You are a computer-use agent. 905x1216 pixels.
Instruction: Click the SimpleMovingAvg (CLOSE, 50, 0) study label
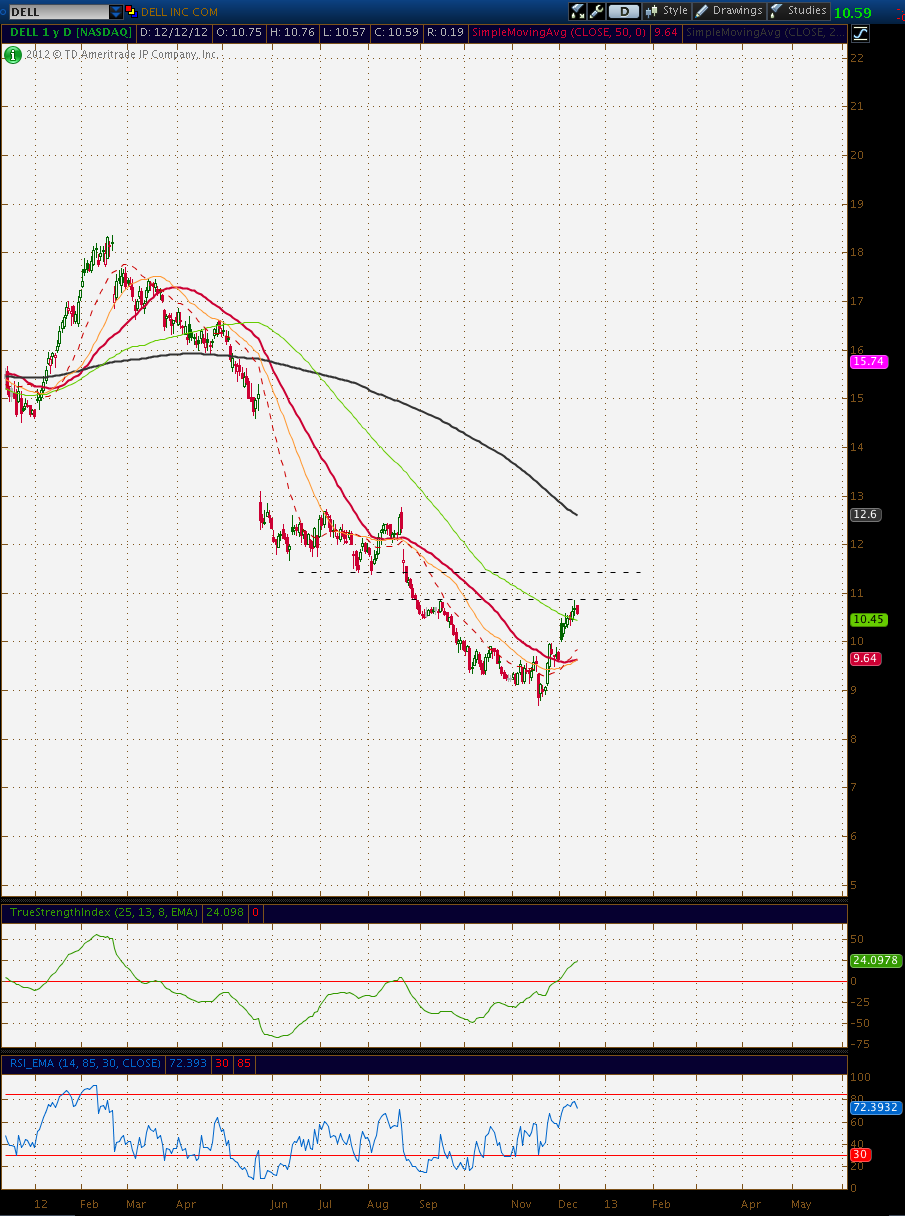point(559,33)
